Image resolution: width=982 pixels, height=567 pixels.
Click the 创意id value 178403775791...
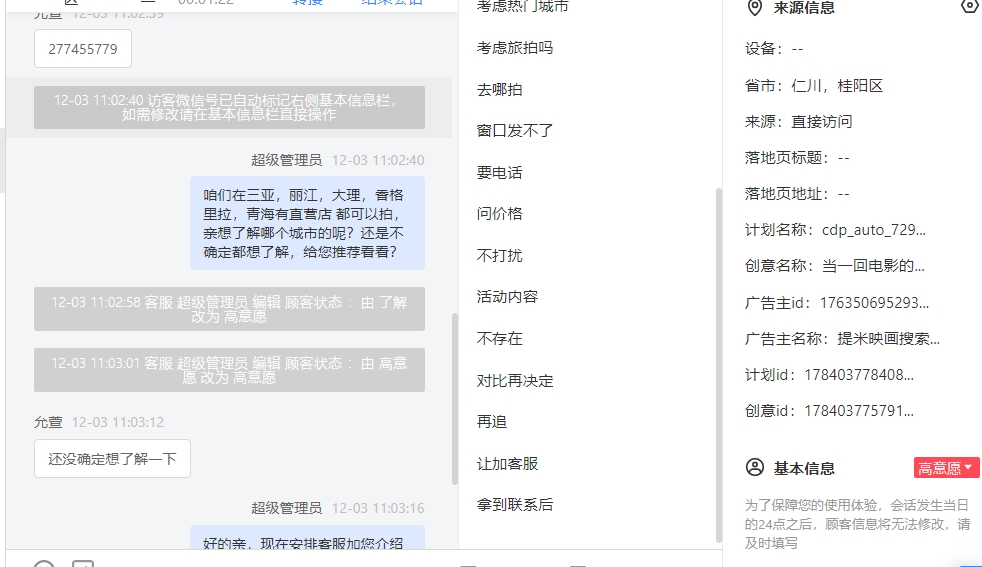point(859,412)
